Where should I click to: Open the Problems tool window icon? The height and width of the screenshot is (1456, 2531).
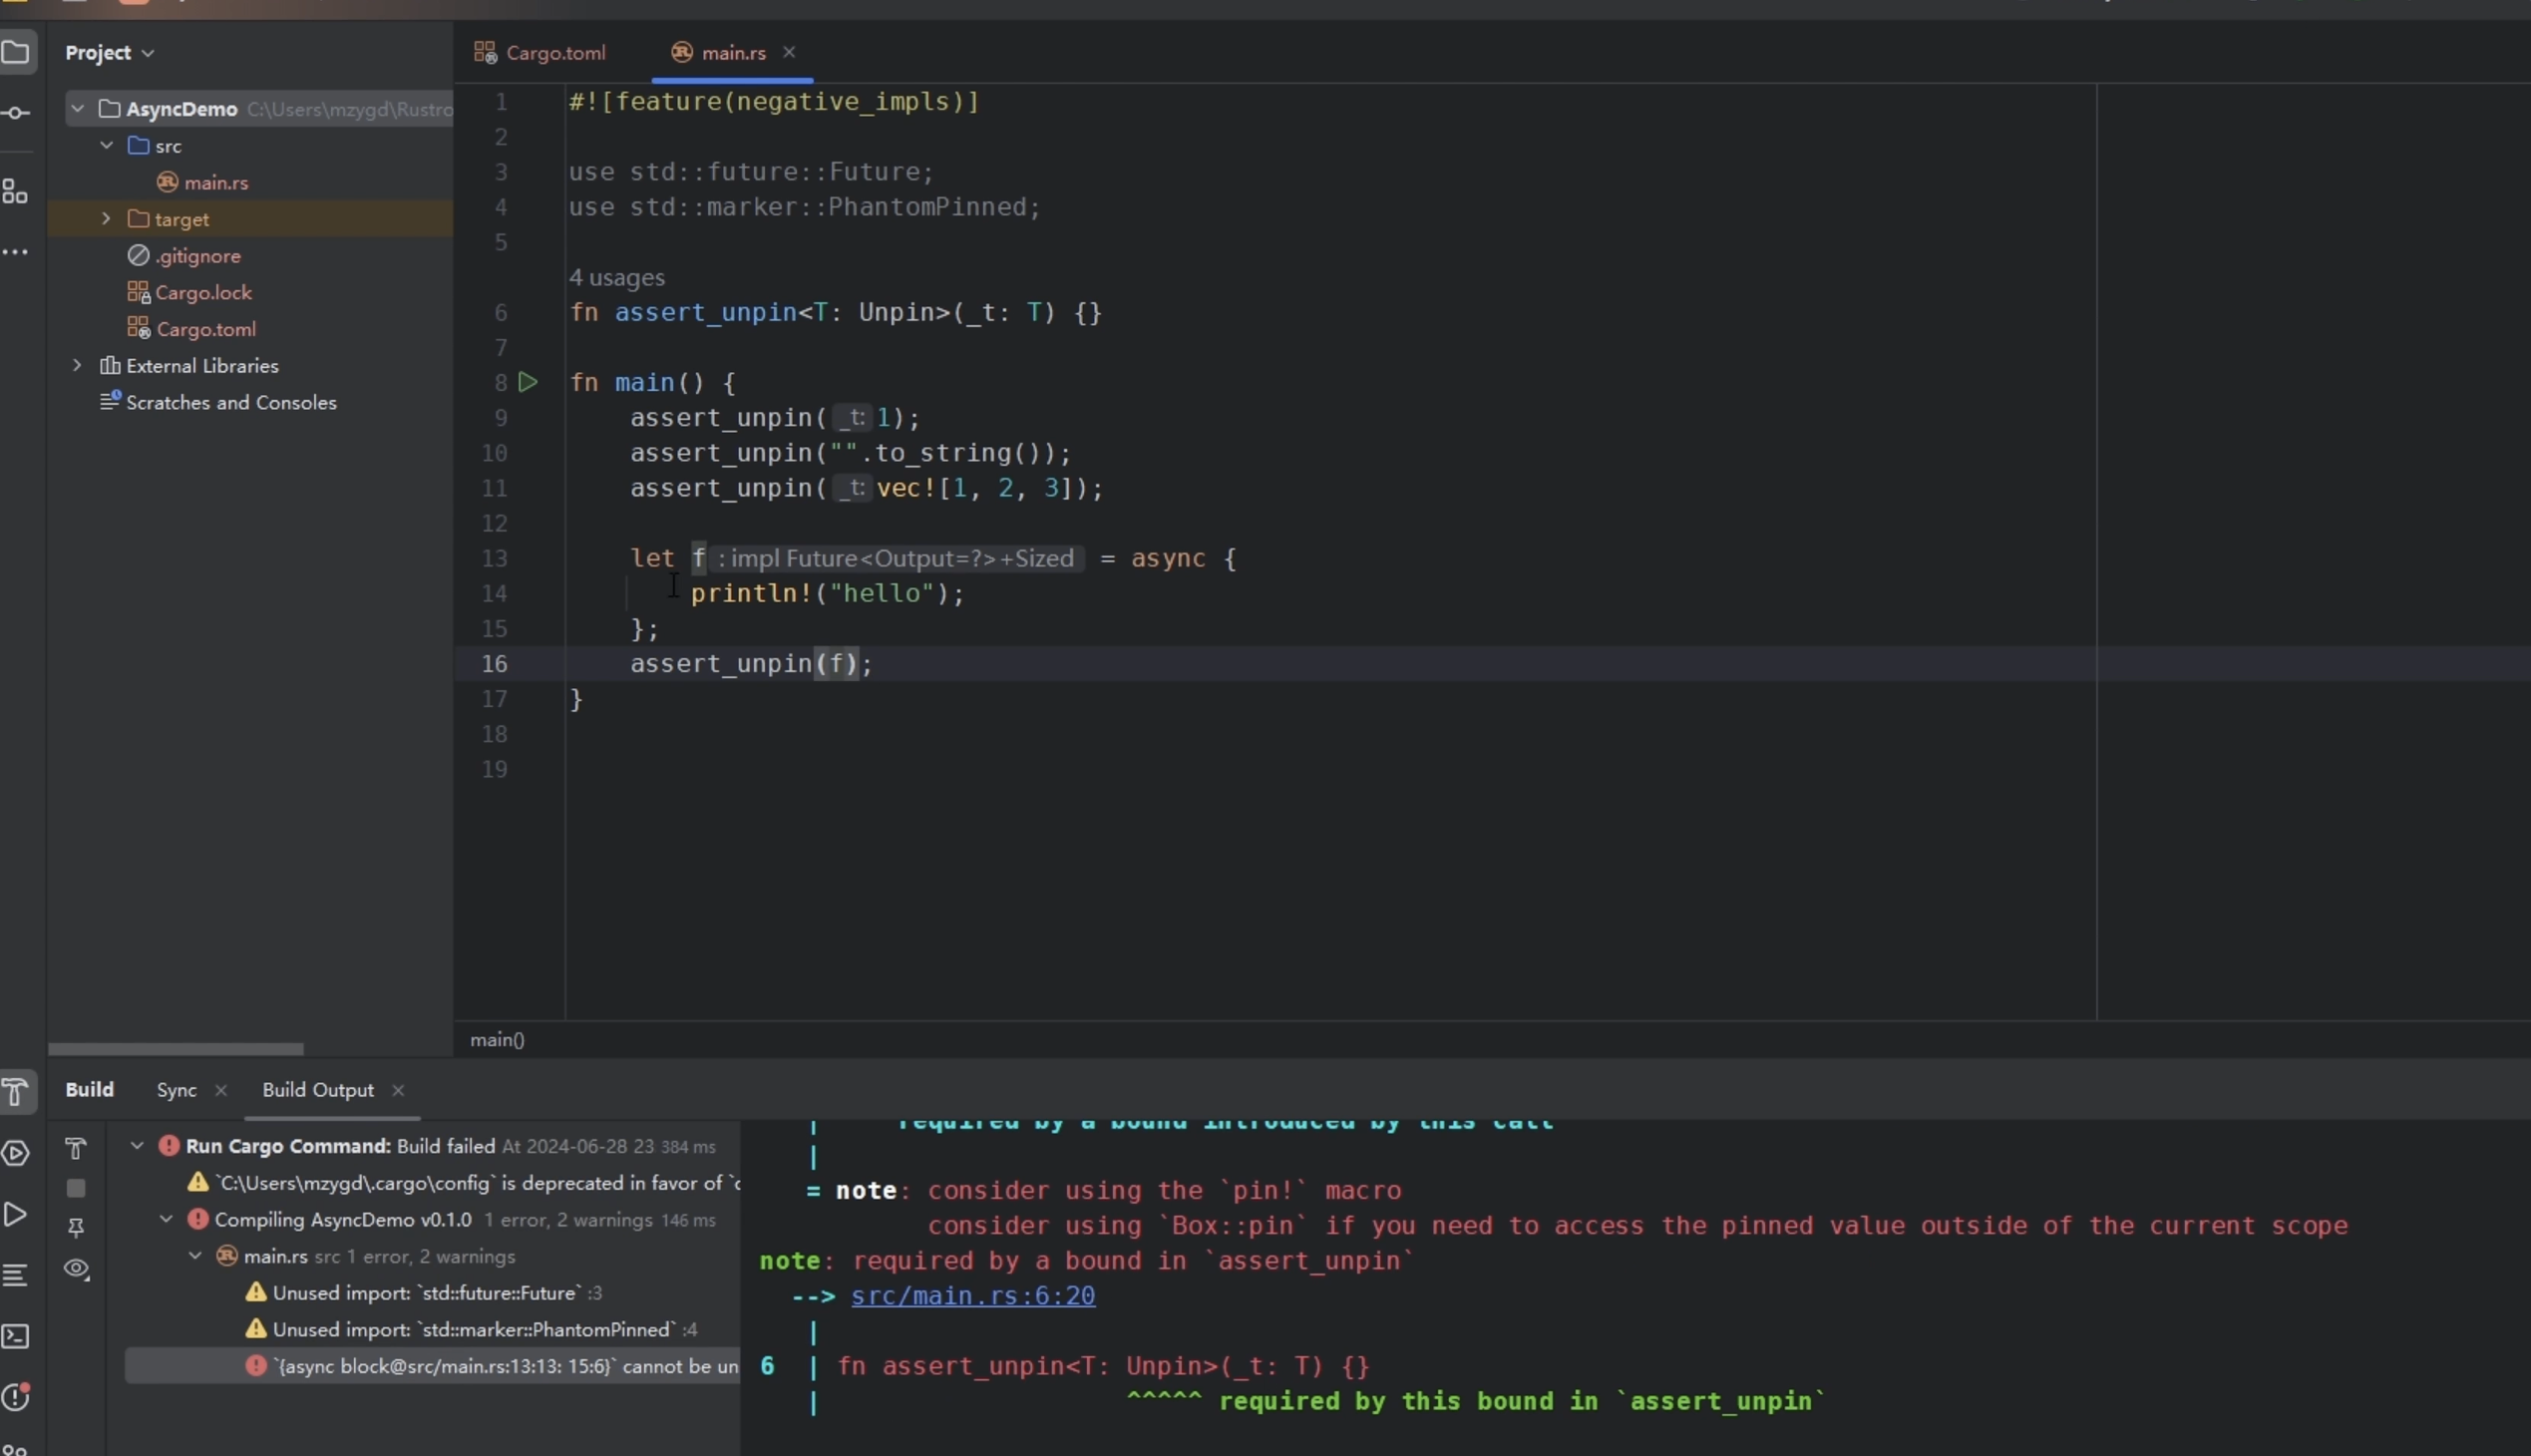tap(16, 1397)
